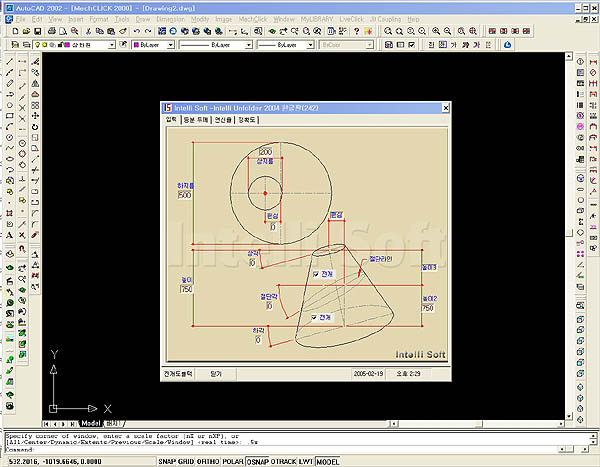Click the Make object's layer current icon
The height and width of the screenshot is (467, 600).
tap(15, 45)
